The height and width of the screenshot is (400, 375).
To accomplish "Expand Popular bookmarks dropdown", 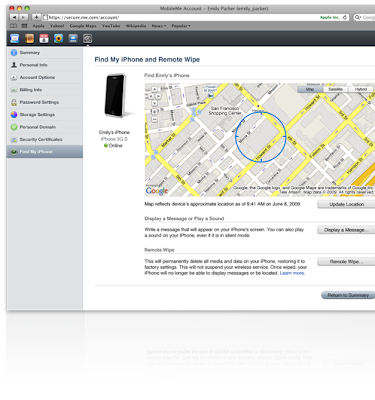I will 181,26.
